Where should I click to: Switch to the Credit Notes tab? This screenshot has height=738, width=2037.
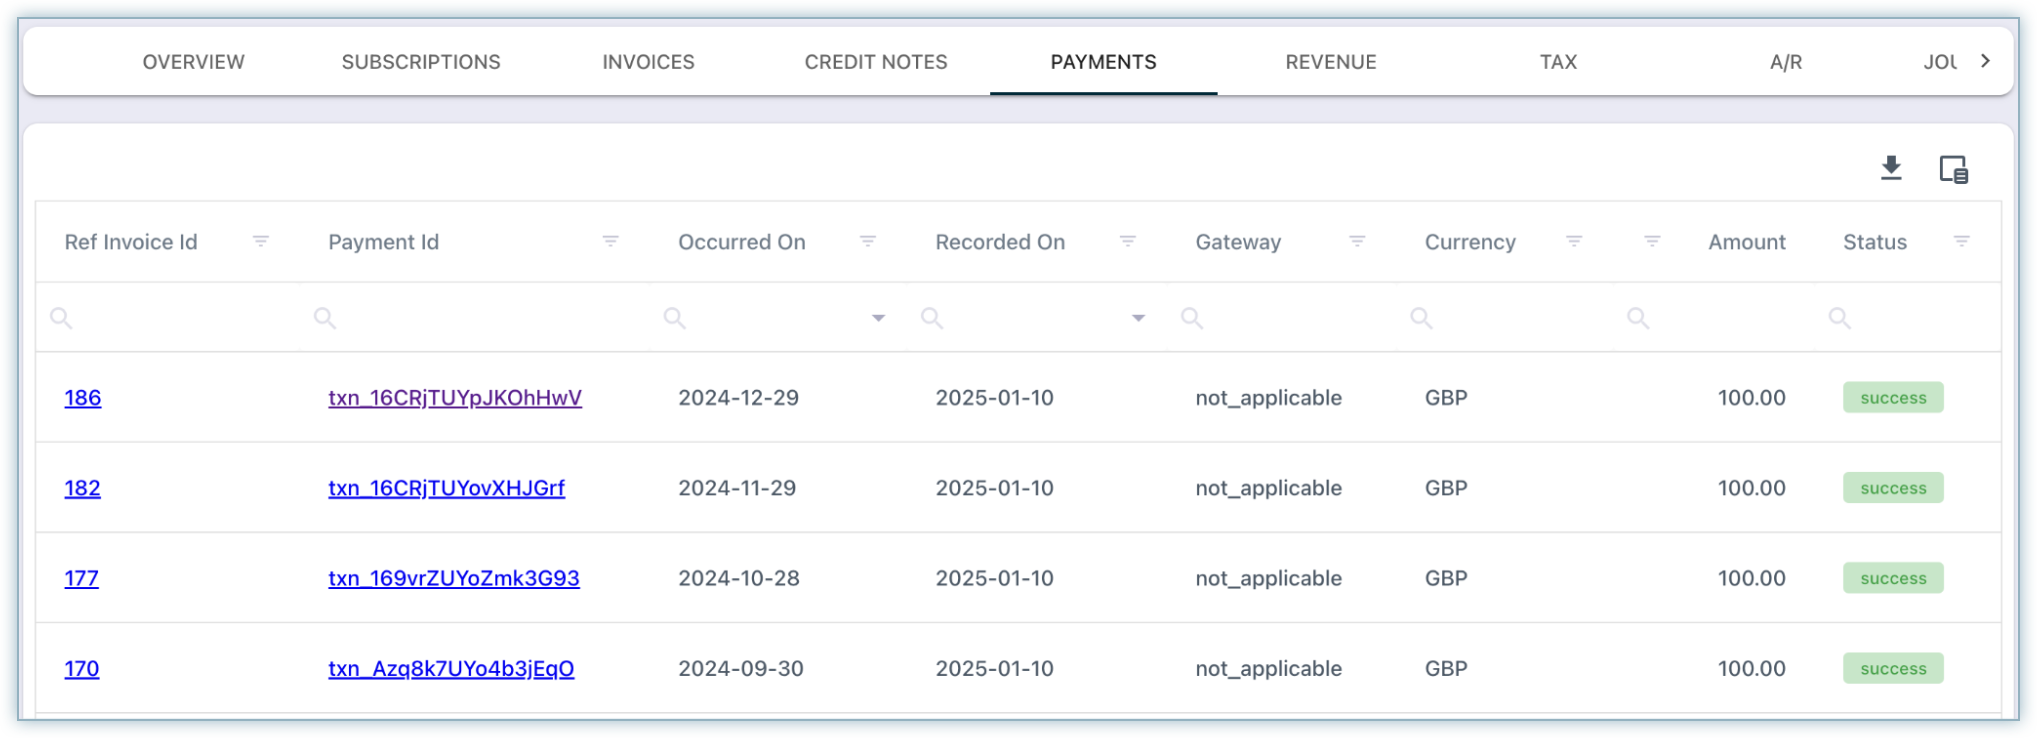tap(876, 62)
